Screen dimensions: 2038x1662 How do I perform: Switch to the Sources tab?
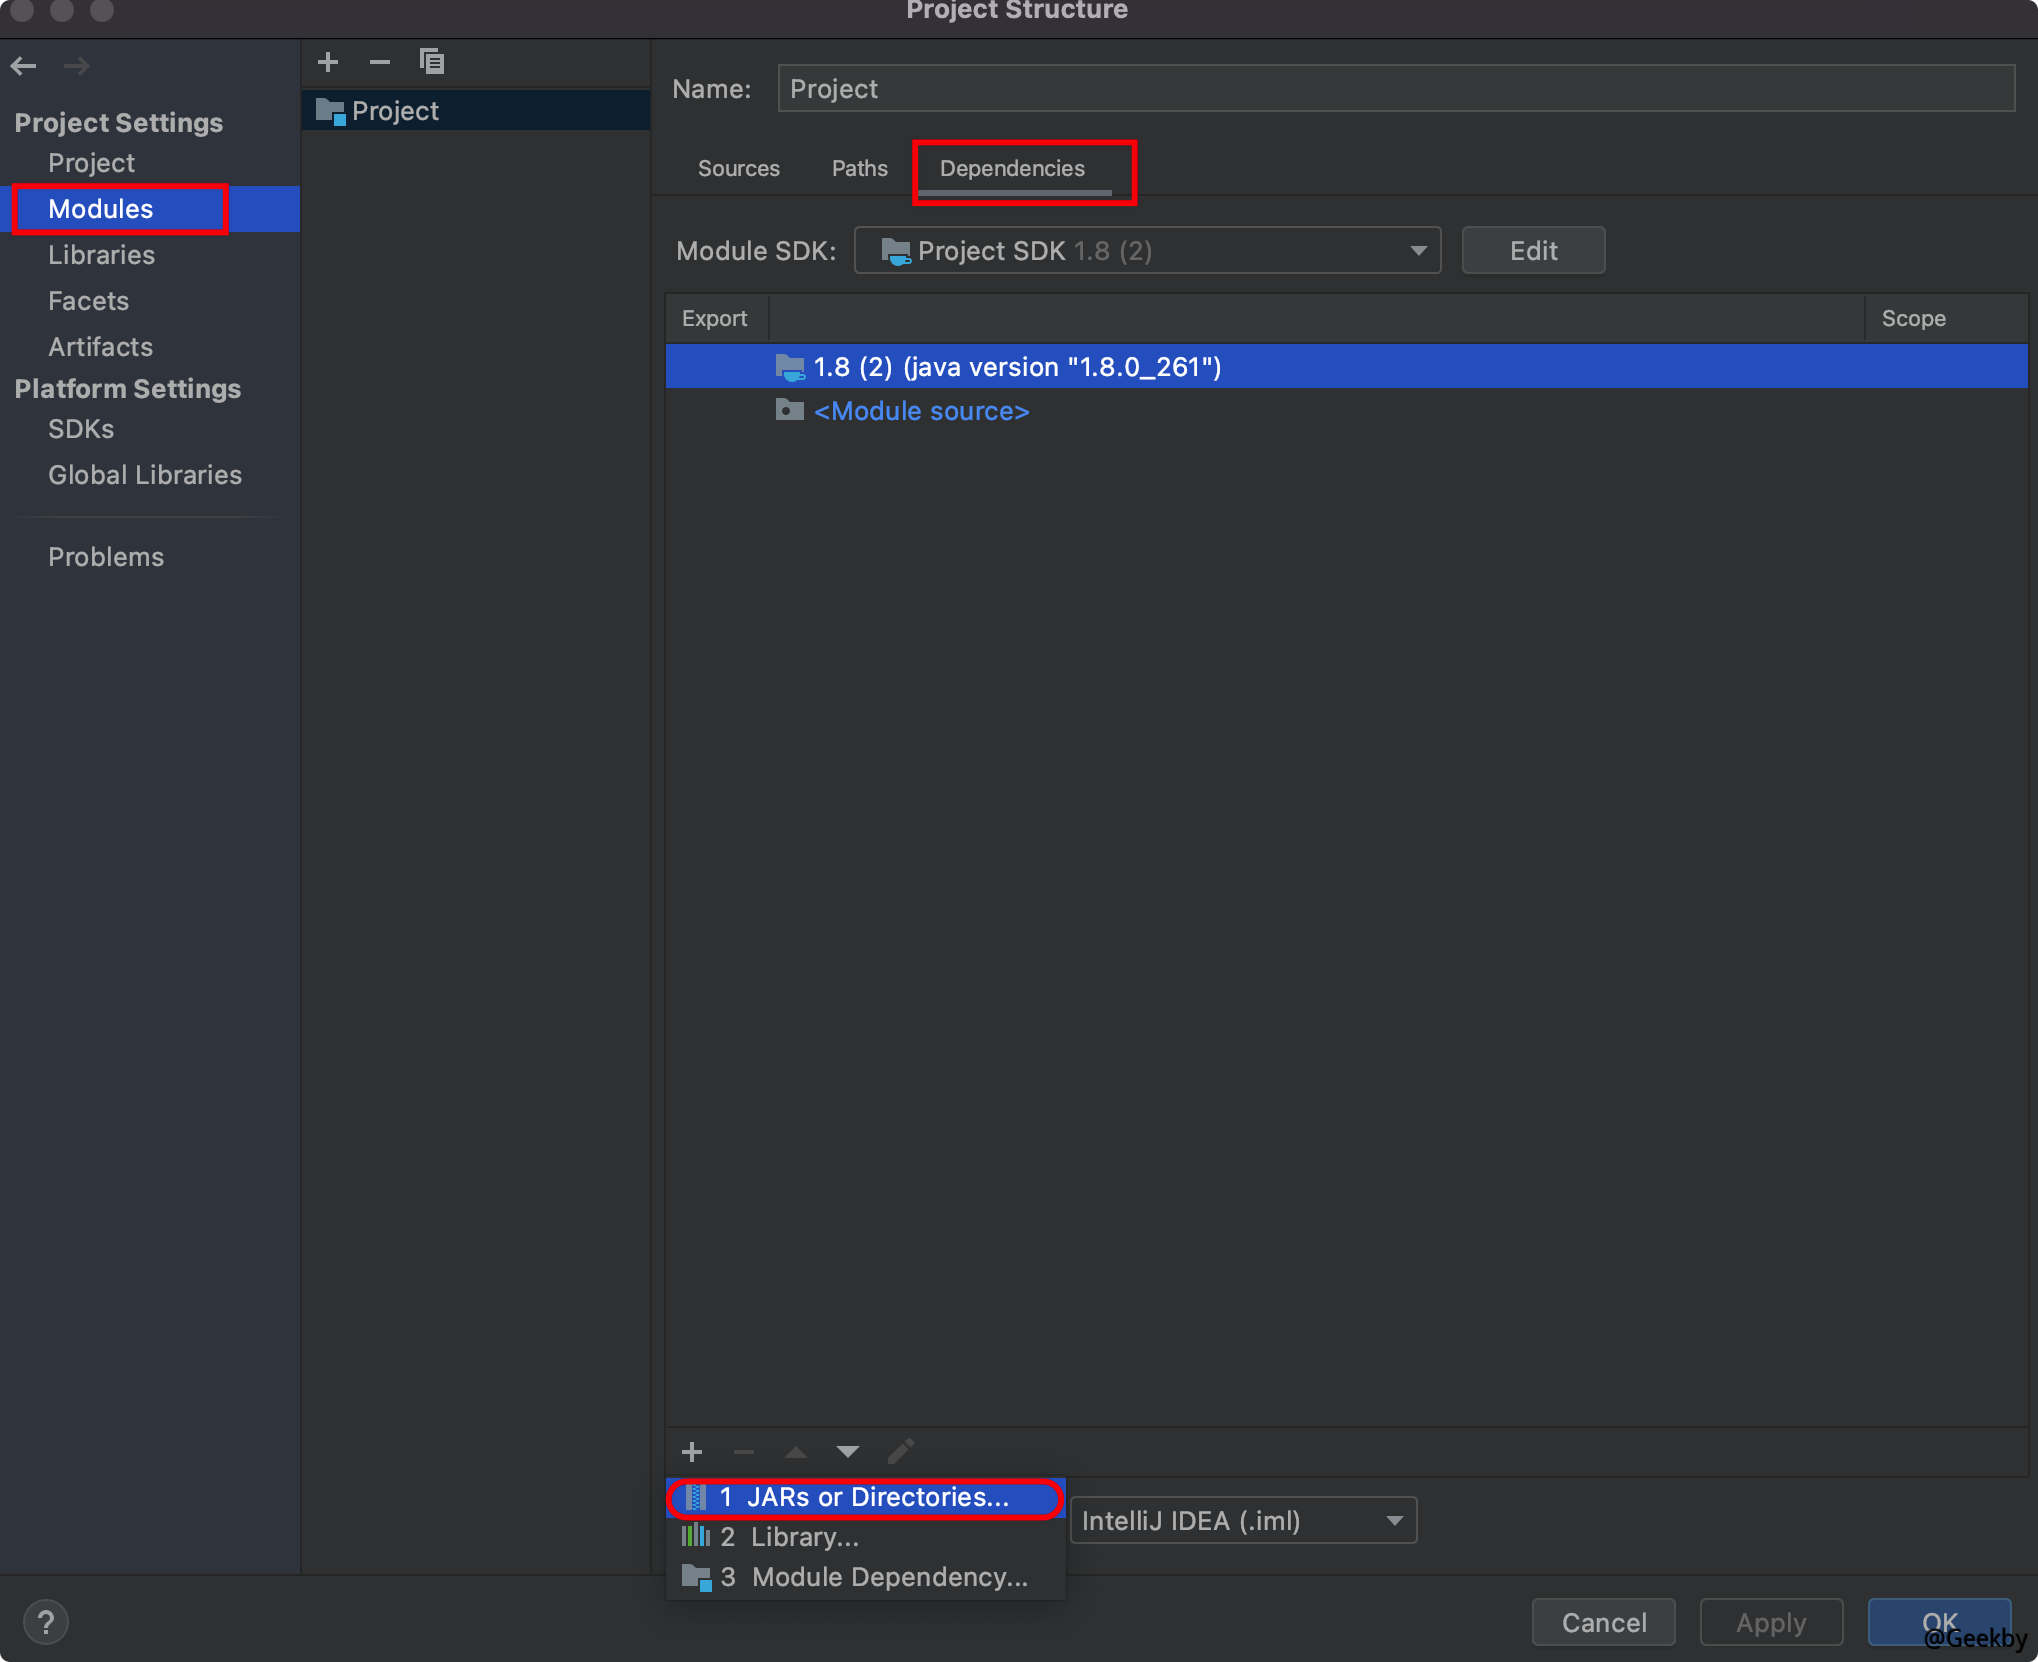[x=738, y=168]
